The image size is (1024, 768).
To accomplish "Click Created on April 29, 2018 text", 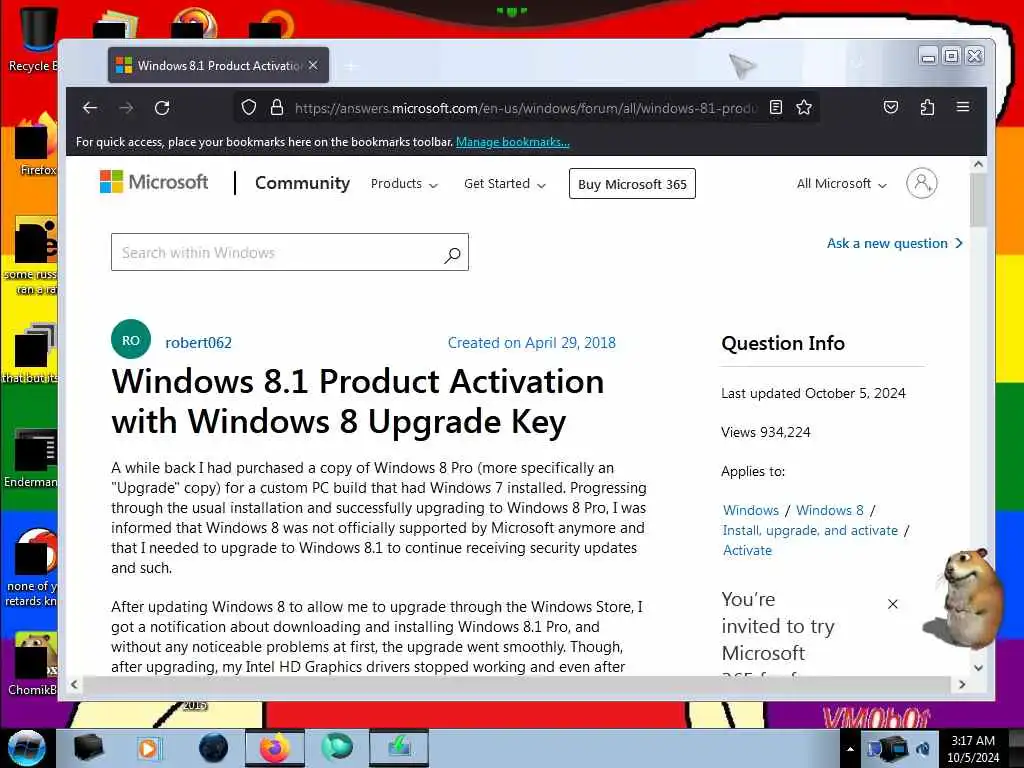I will click(532, 342).
